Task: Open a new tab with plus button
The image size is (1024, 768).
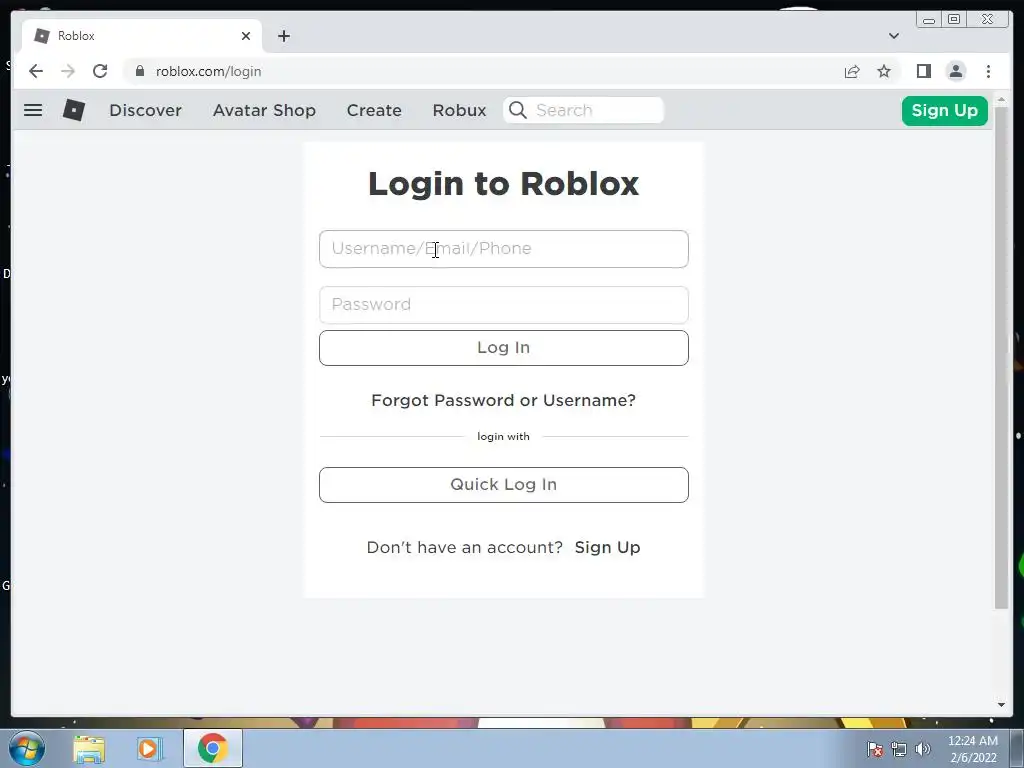Action: point(283,36)
